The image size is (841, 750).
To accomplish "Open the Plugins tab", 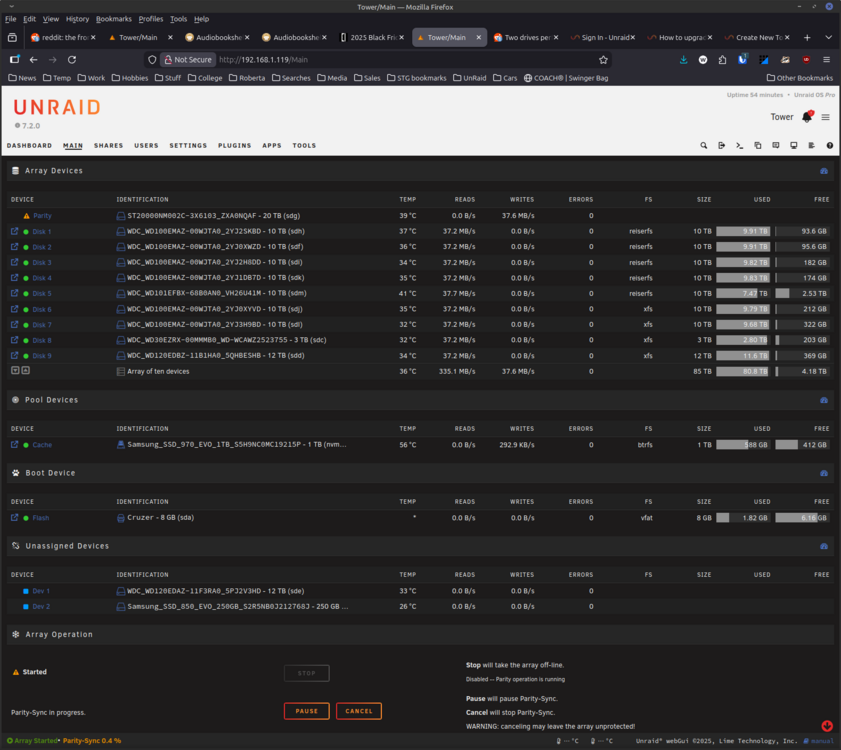I will 234,145.
